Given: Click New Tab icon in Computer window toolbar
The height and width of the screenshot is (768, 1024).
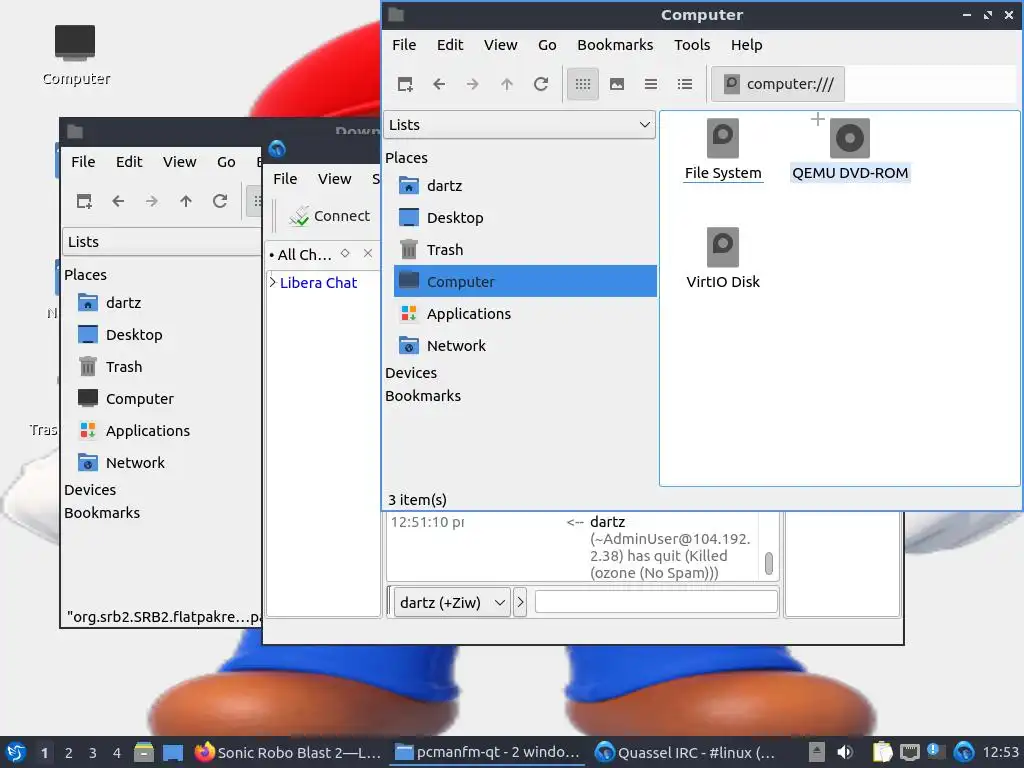Looking at the screenshot, I should pos(405,84).
